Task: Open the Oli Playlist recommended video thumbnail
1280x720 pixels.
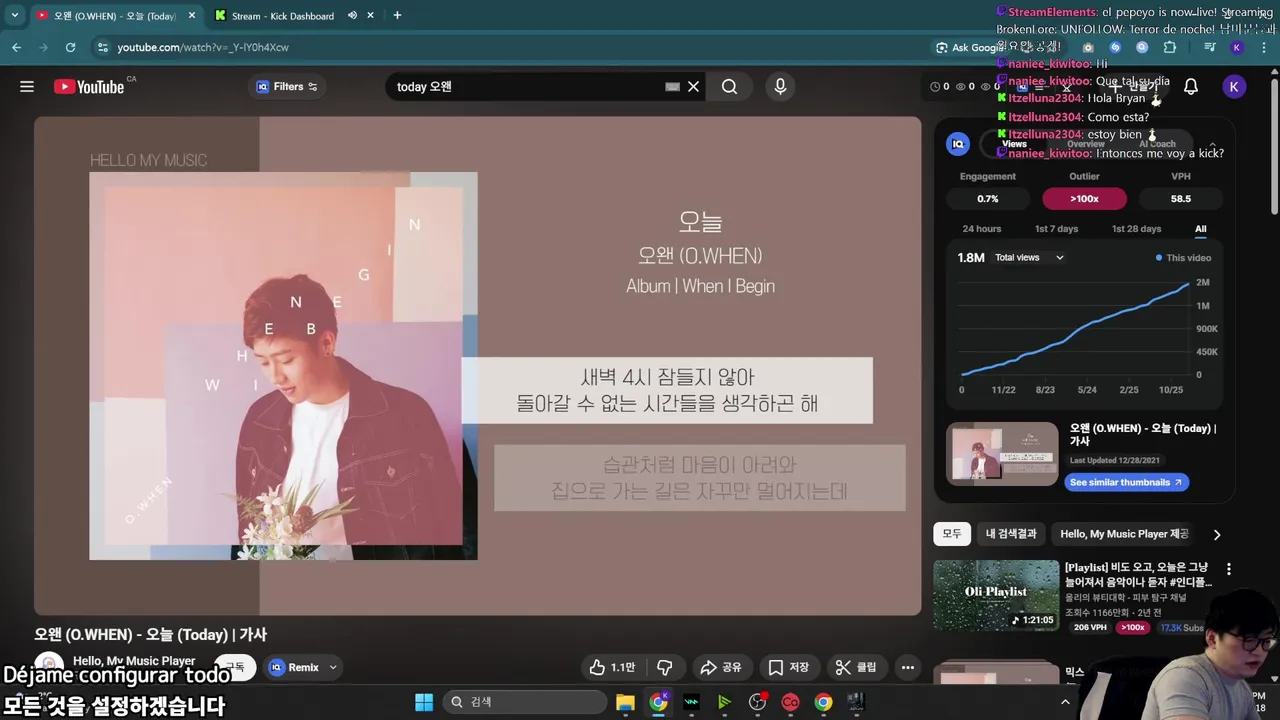Action: coord(996,595)
